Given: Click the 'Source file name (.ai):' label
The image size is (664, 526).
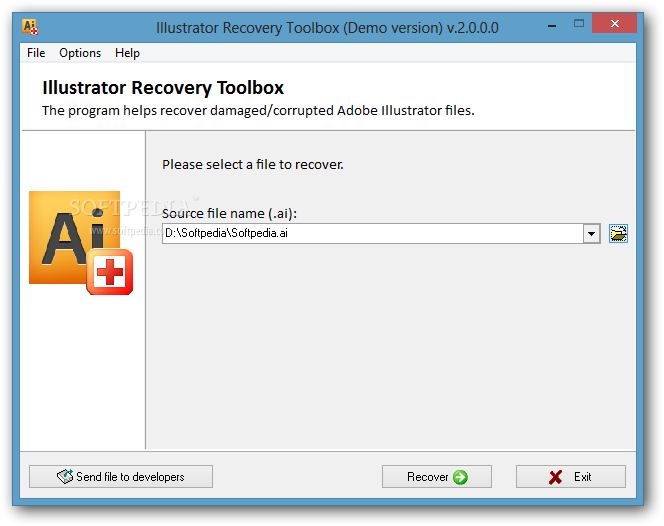Looking at the screenshot, I should click(x=230, y=213).
